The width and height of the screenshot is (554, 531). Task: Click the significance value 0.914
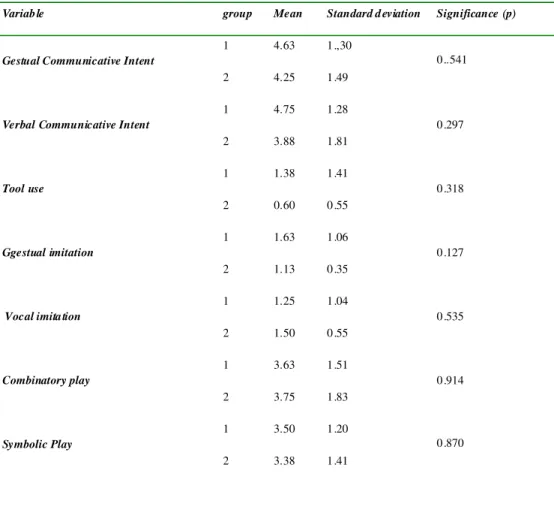[x=450, y=380]
